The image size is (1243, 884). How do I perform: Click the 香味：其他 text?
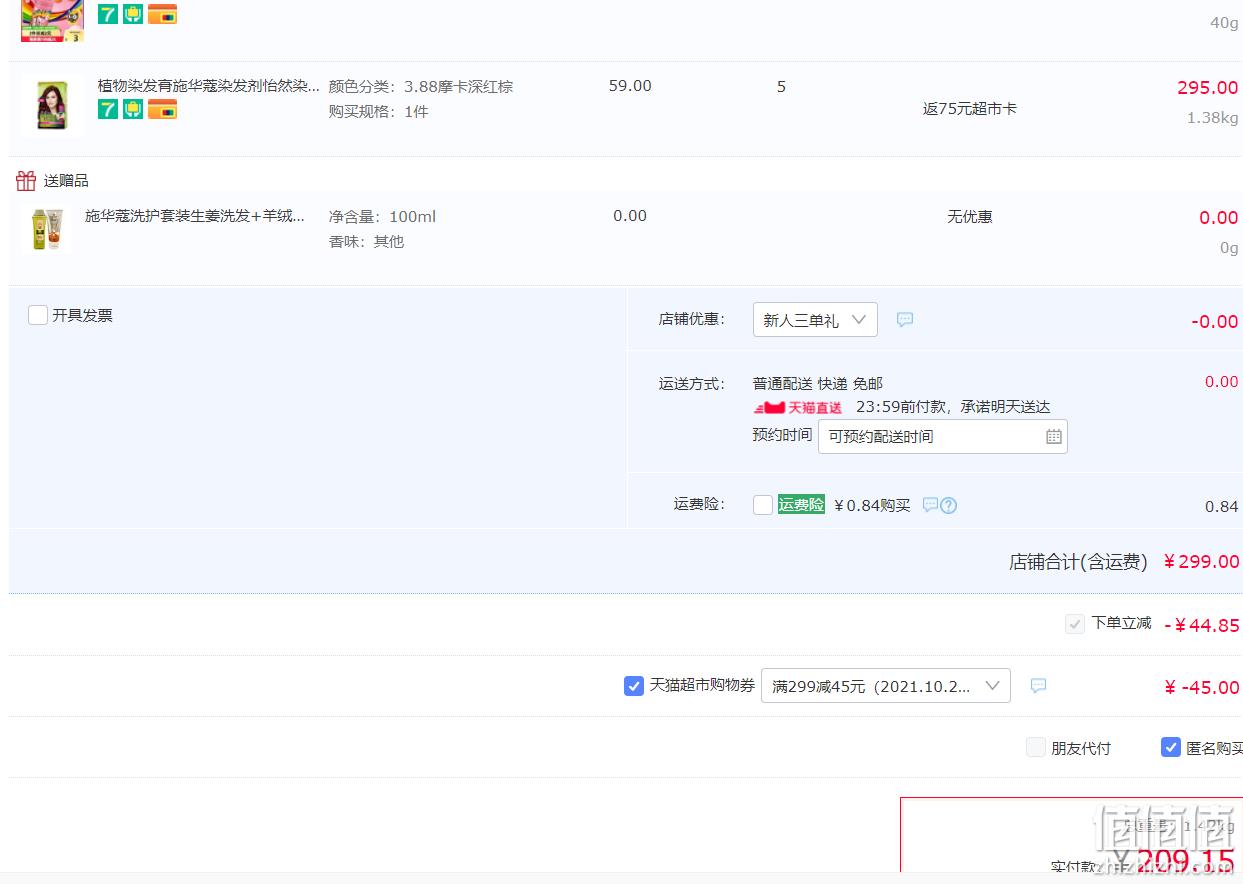click(x=367, y=242)
